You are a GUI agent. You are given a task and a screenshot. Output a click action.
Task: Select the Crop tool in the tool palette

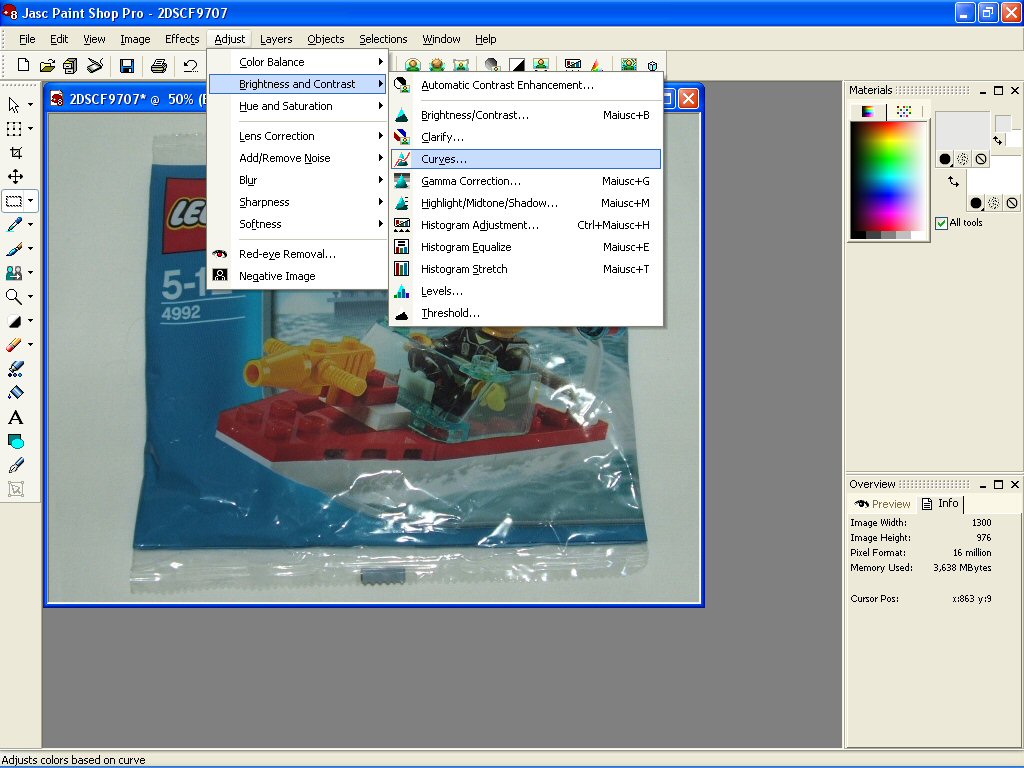(x=15, y=153)
